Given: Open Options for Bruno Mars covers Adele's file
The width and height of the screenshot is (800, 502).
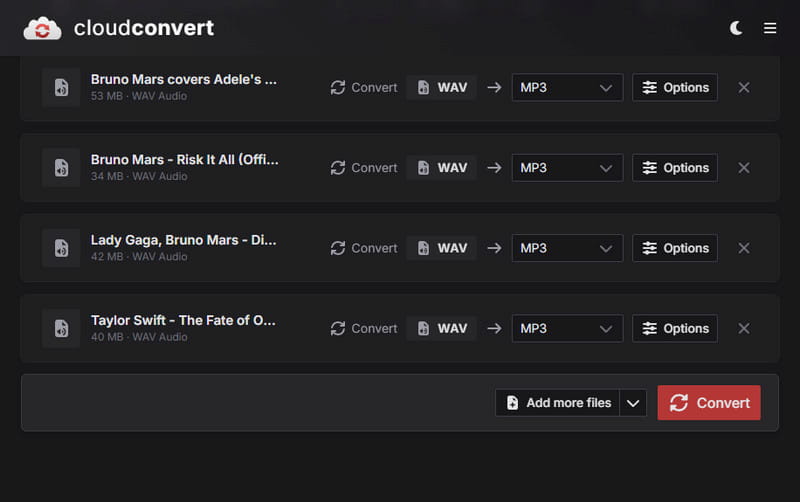Looking at the screenshot, I should (x=675, y=87).
